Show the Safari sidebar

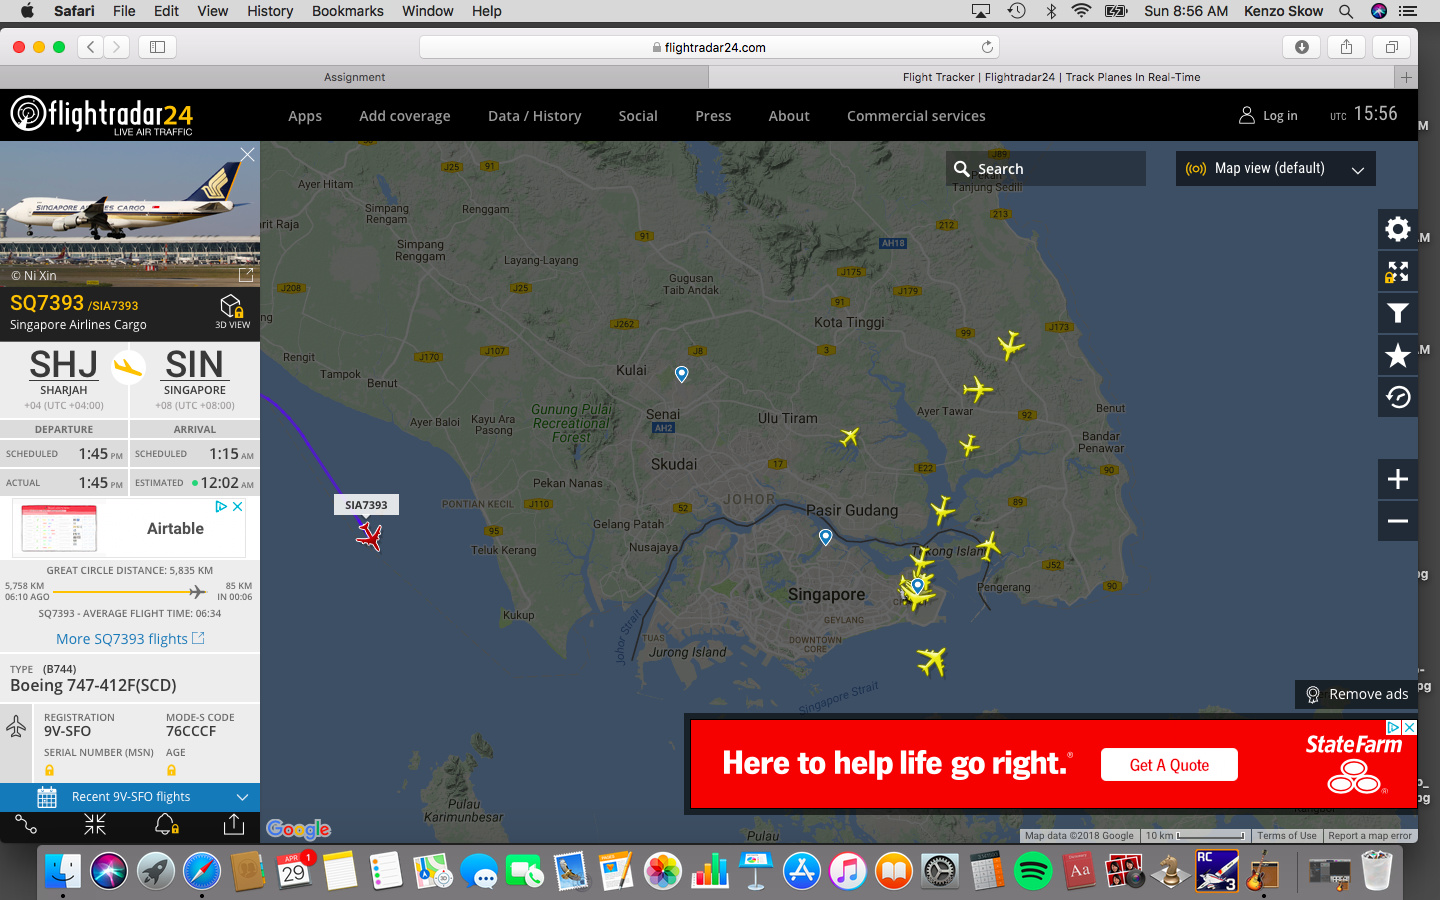[x=157, y=47]
